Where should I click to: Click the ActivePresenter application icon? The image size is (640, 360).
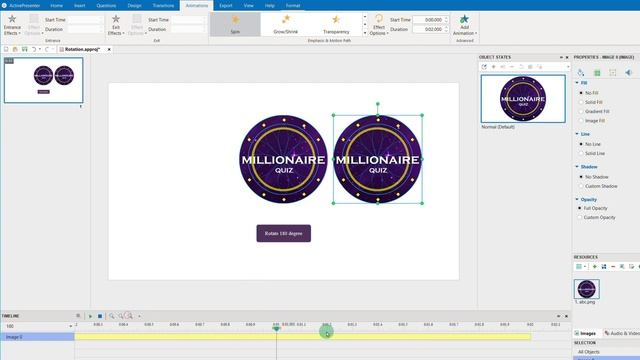pyautogui.click(x=4, y=5)
